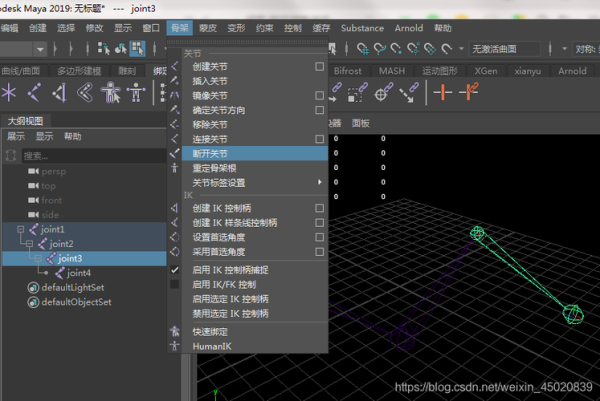Click the 无激活曲面 live surface field
The image size is (600, 401).
(x=505, y=49)
